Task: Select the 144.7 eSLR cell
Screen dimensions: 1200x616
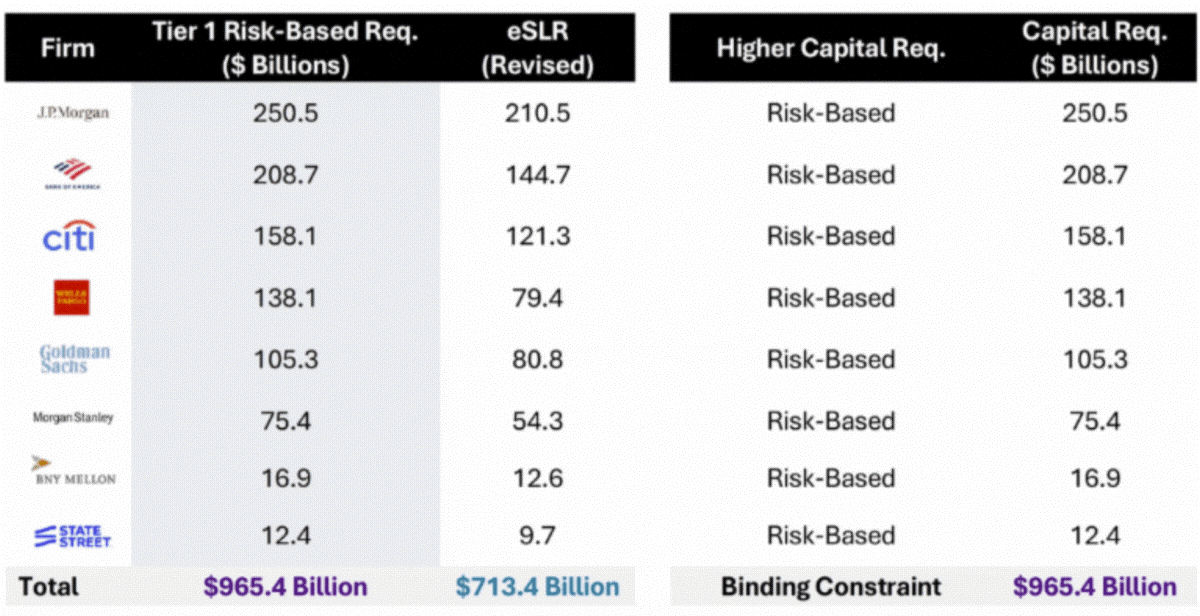Action: click(x=538, y=175)
